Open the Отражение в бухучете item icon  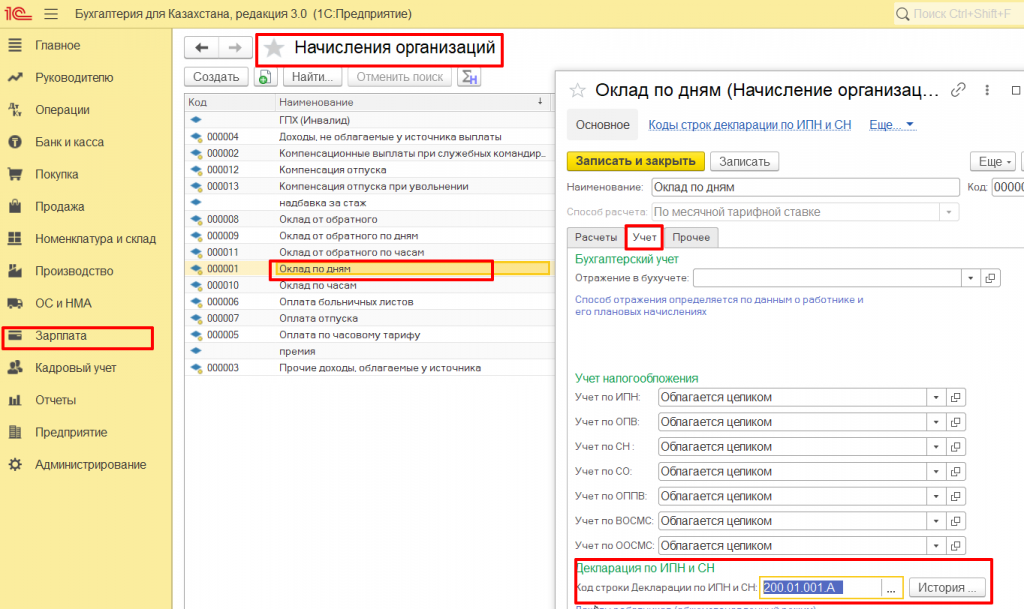(990, 278)
